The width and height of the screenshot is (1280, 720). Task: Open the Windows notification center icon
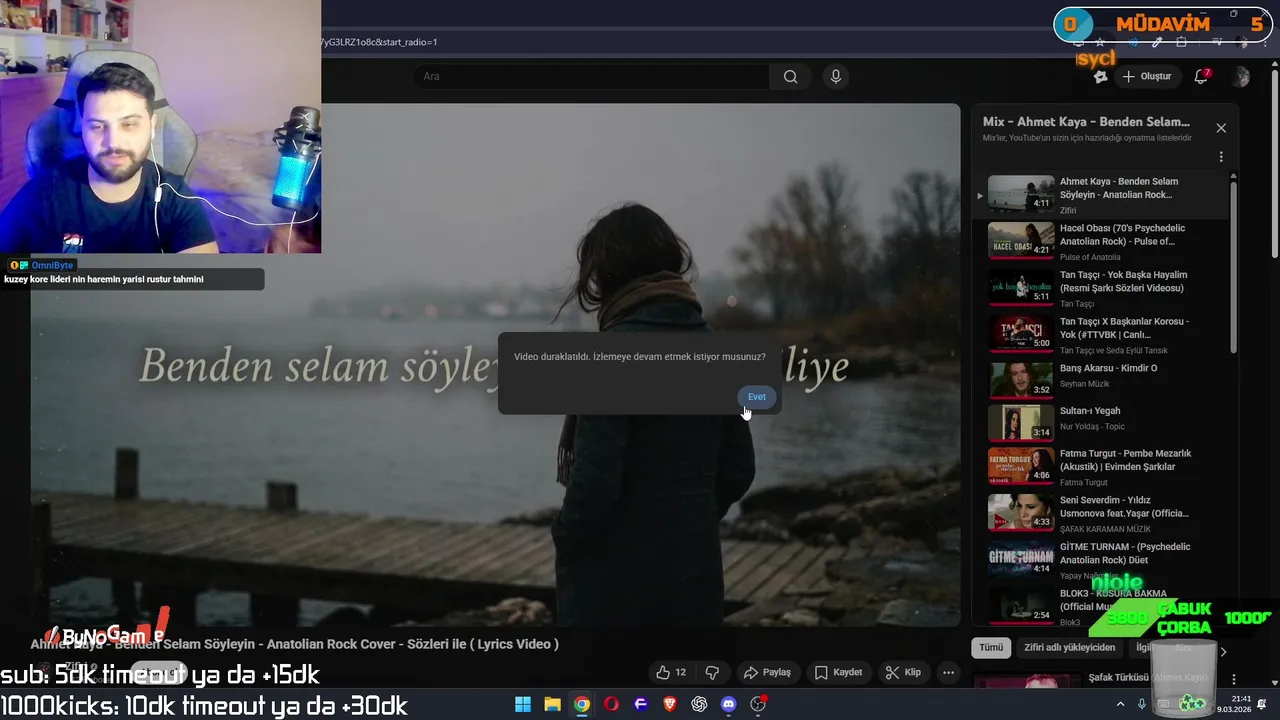click(1262, 704)
